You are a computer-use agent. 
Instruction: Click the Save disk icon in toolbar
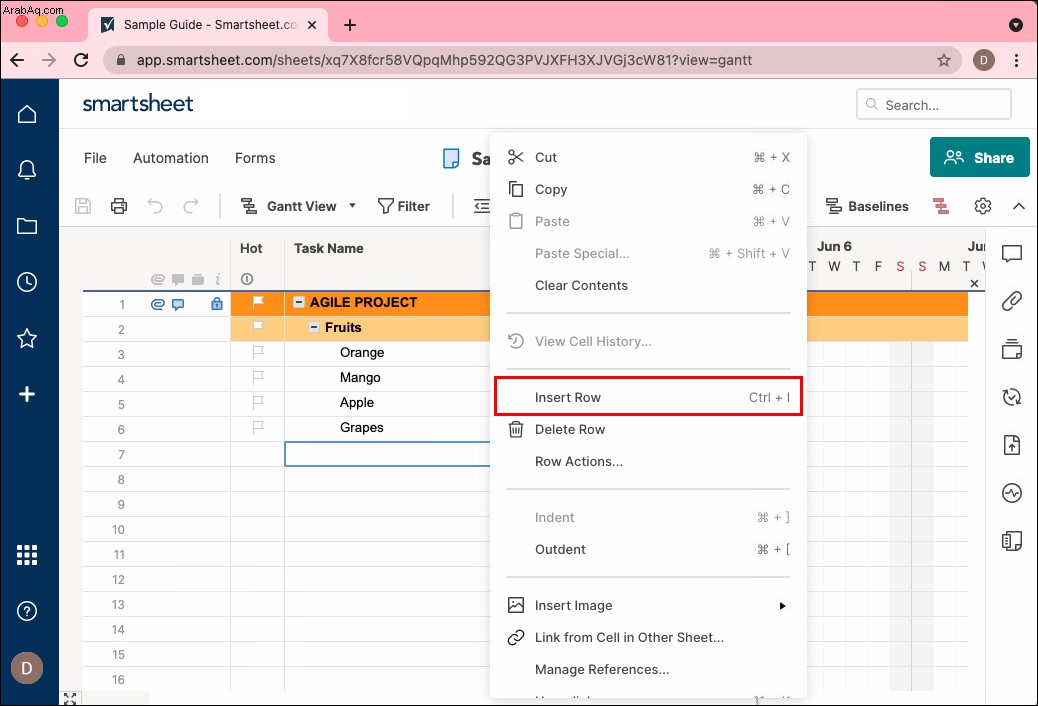click(x=83, y=206)
